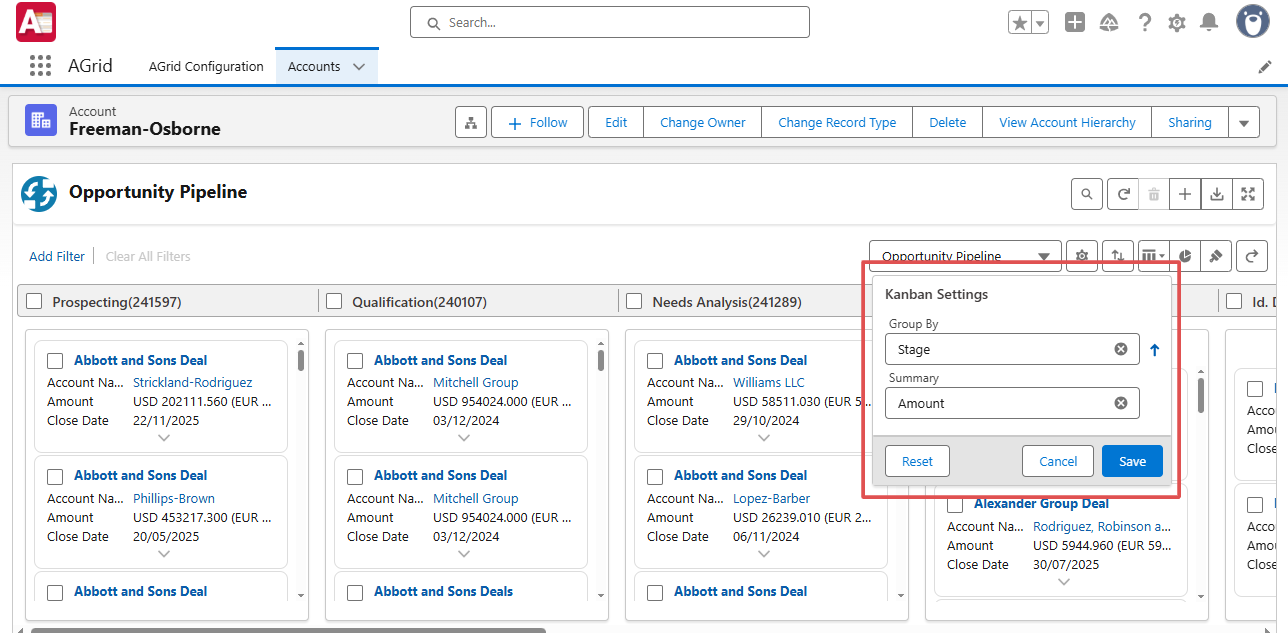Click the pie chart icon
The image size is (1288, 633).
tap(1185, 256)
